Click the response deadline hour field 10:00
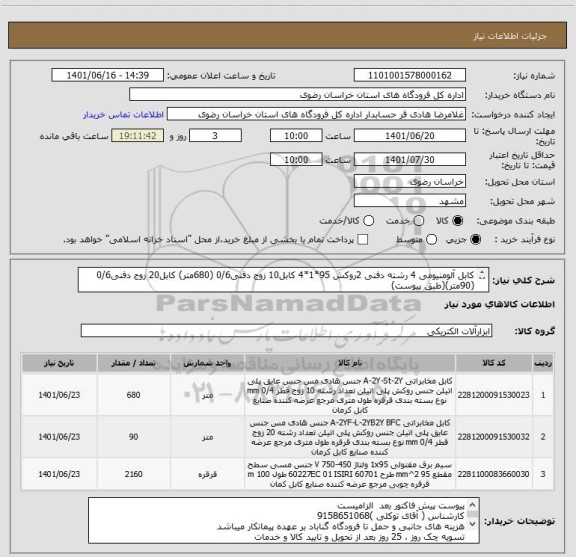 296,136
